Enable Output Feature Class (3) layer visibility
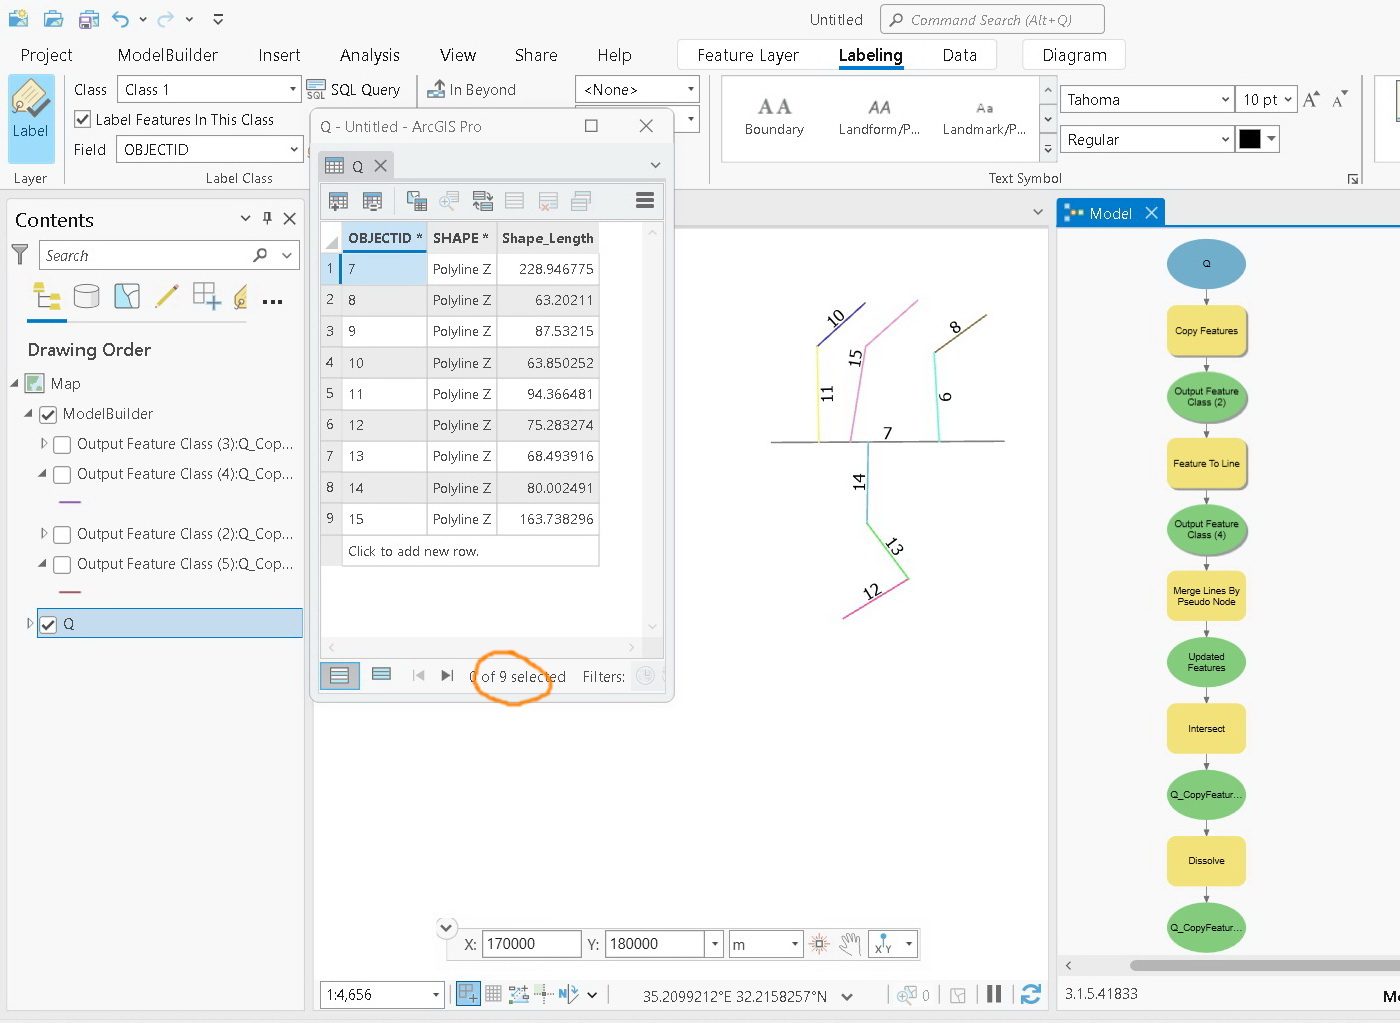 coord(61,443)
